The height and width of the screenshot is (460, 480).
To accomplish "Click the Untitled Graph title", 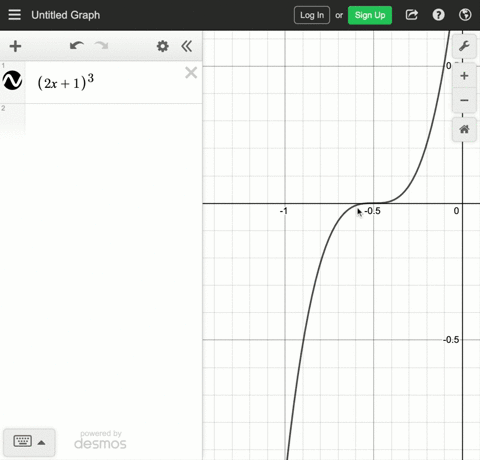I will click(66, 15).
